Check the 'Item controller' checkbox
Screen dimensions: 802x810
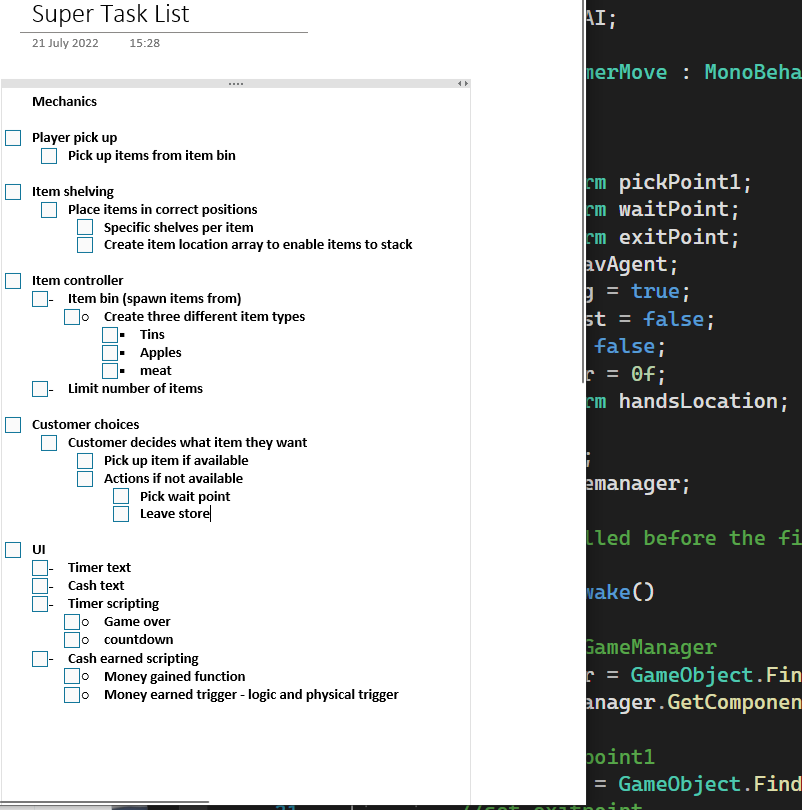click(13, 281)
